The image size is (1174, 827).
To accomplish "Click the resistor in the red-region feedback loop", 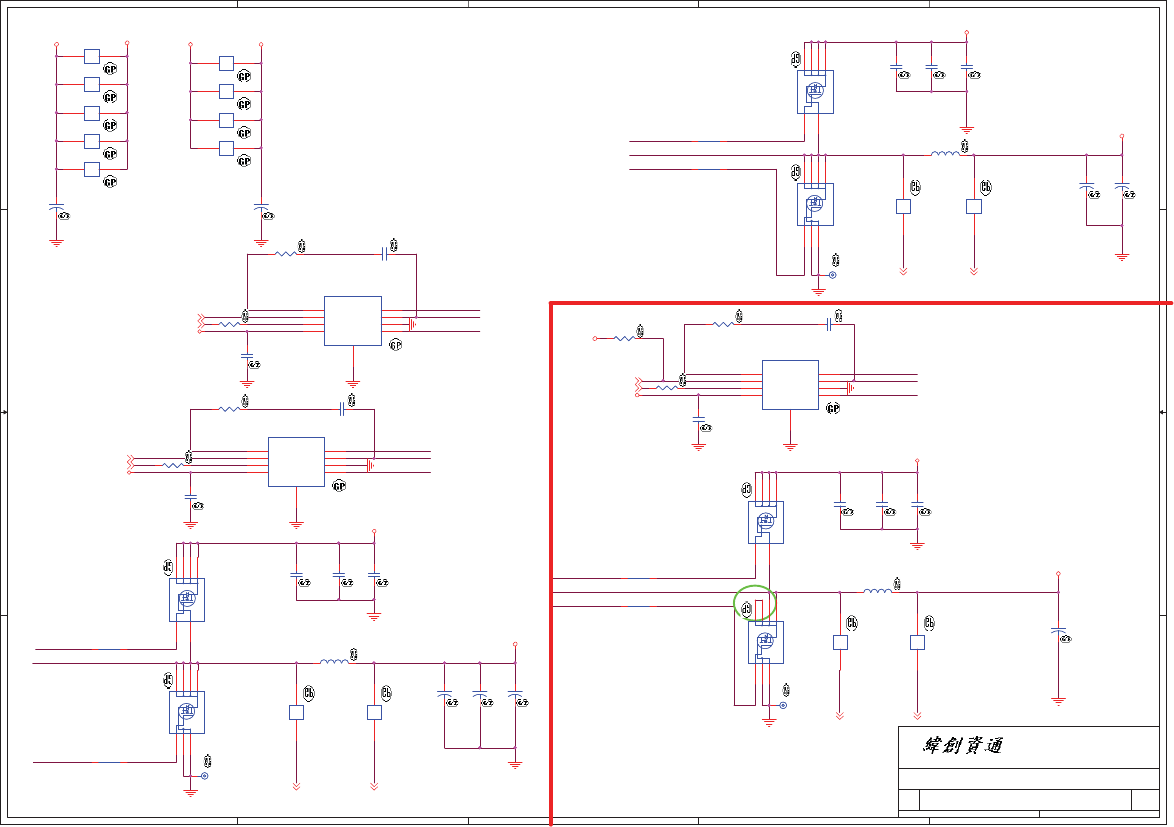I will (723, 324).
